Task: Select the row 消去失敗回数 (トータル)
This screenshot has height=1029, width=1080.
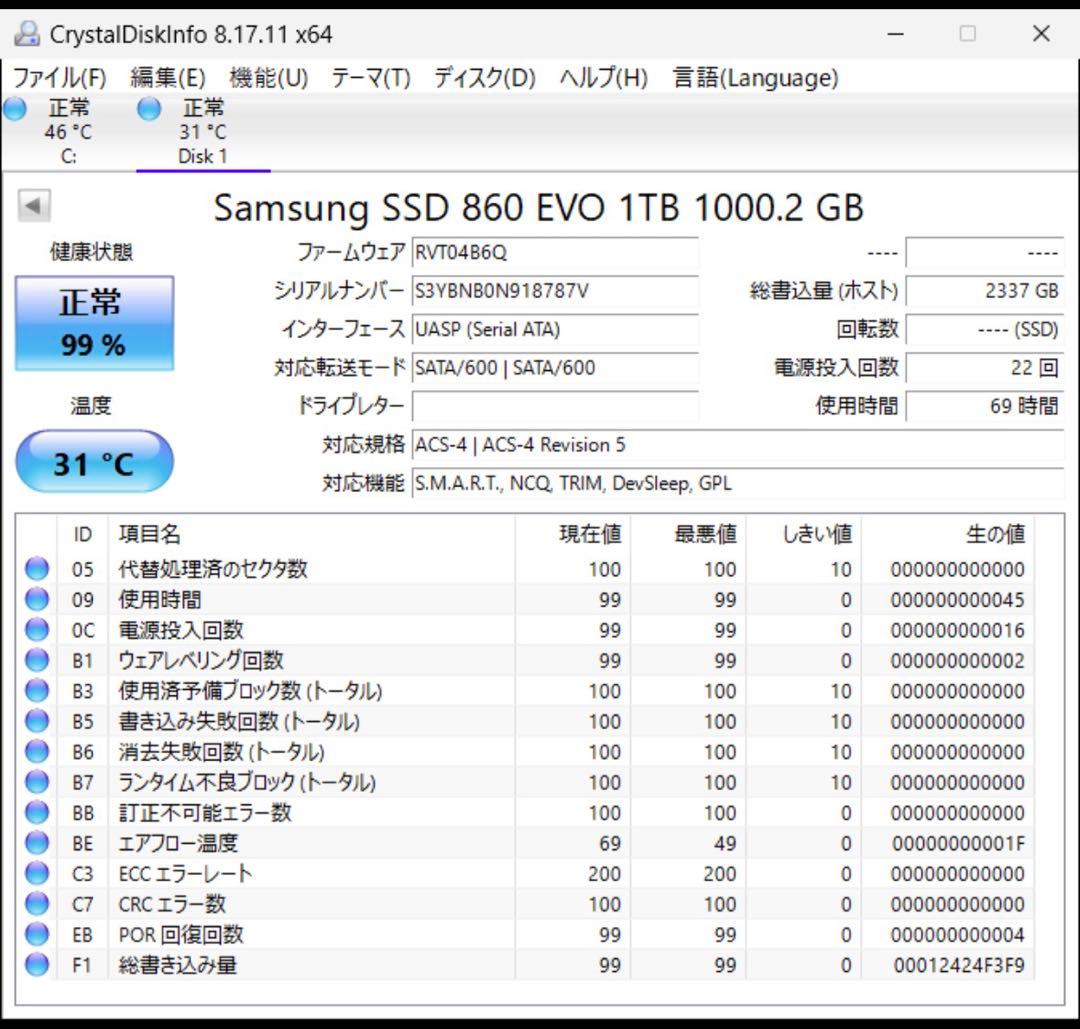Action: pos(525,751)
